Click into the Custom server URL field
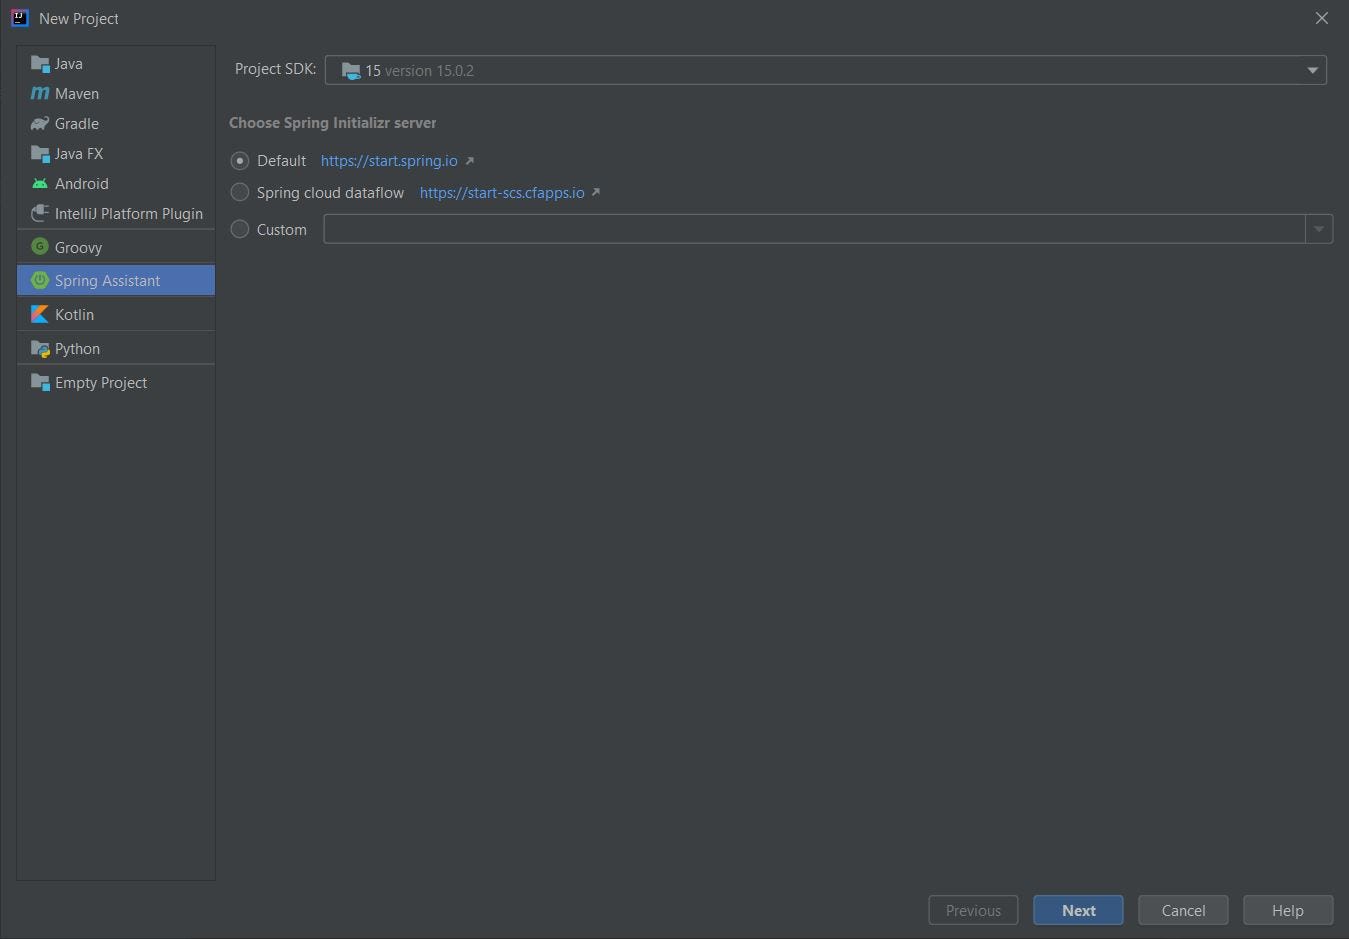The image size is (1349, 939). [x=814, y=229]
